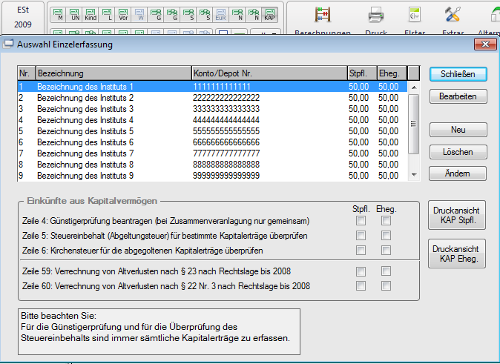
Task: Open the UN form icon in toolbar
Action: [74, 15]
